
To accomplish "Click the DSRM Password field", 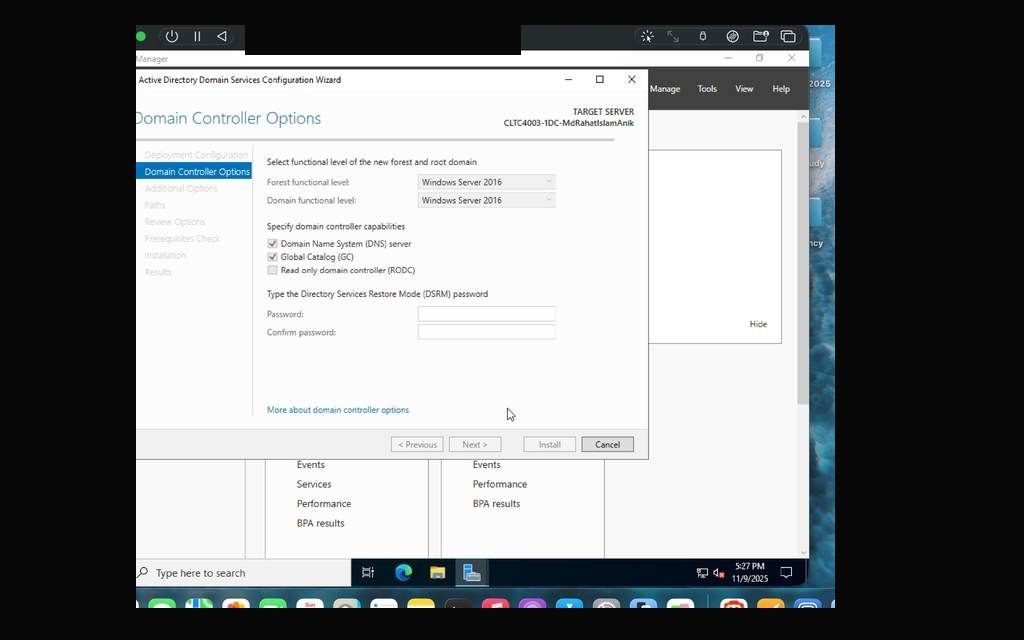I will pyautogui.click(x=487, y=314).
